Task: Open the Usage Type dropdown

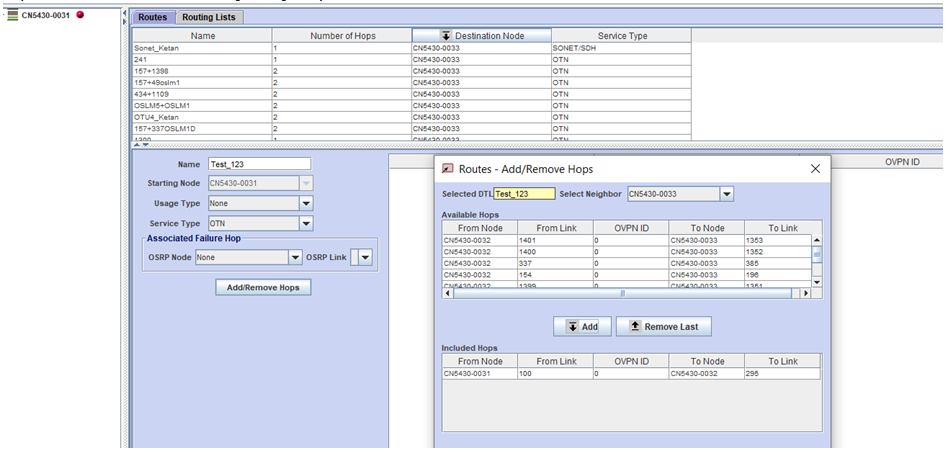Action: (306, 203)
